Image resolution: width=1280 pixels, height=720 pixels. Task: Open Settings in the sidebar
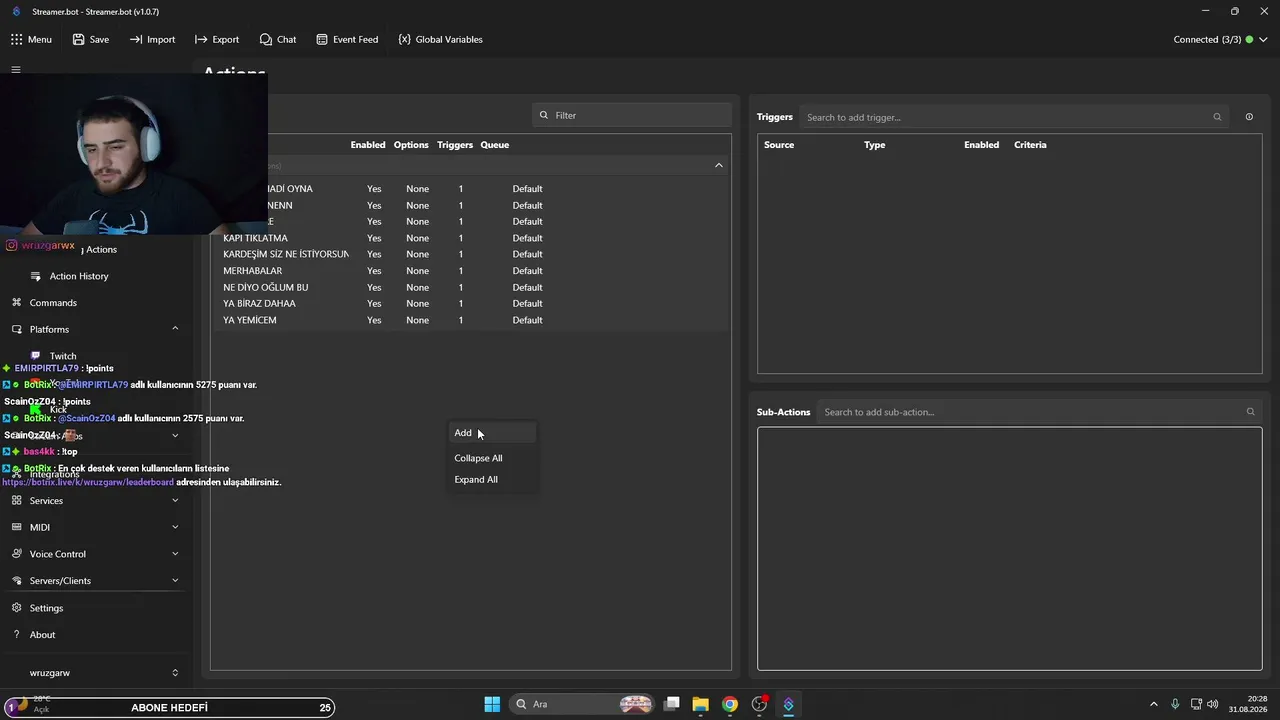[x=46, y=608]
